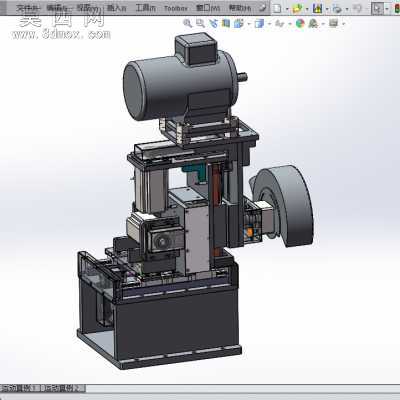Expand the Save dropdown arrow
The width and height of the screenshot is (400, 400).
(x=327, y=9)
